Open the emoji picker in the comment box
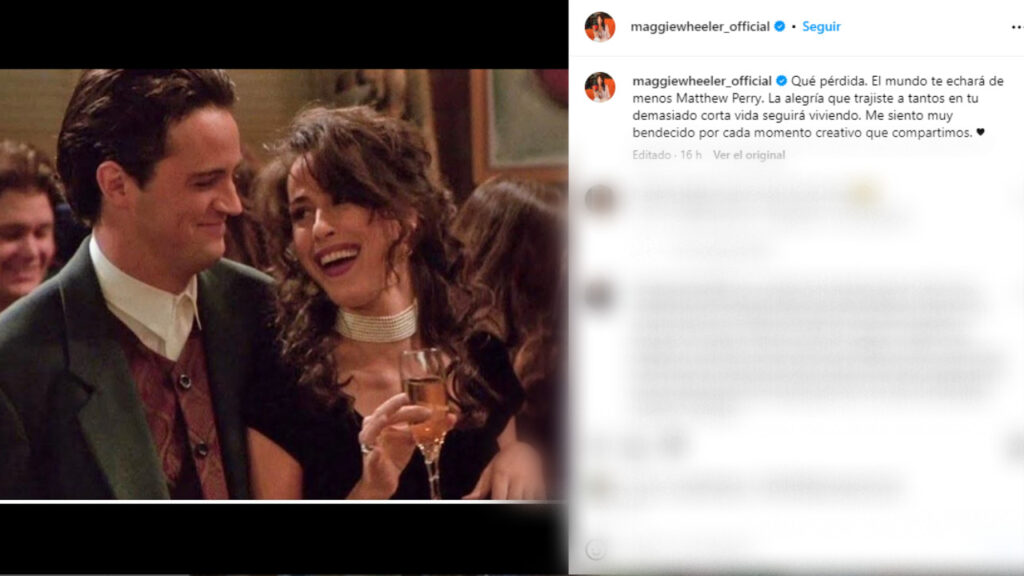This screenshot has height=576, width=1024. pyautogui.click(x=596, y=549)
